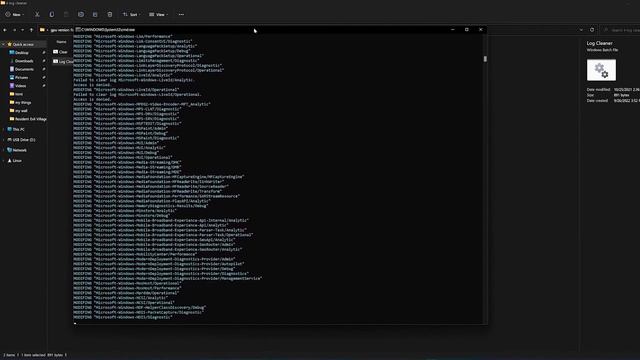
Task: Collapse the Quick access tree node
Action: point(3,44)
